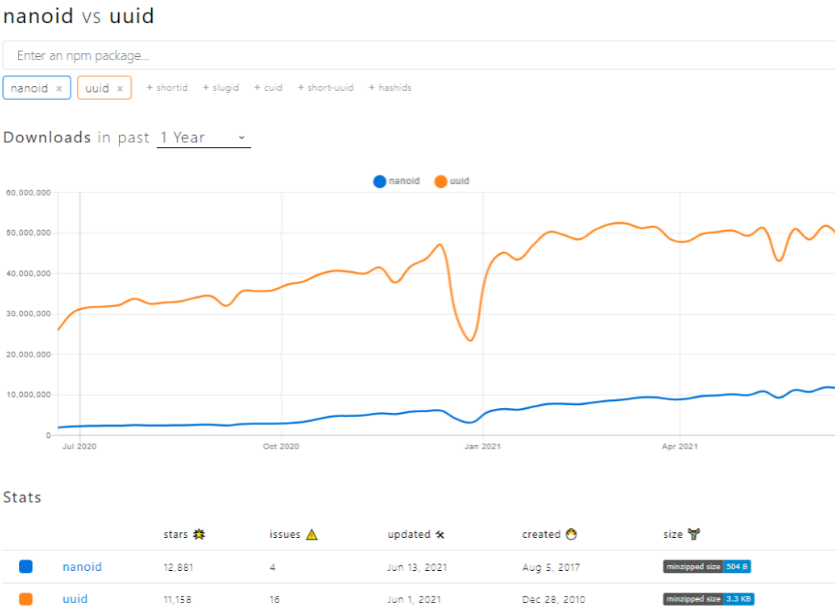Screen dimensions: 835x606
Task: Click uuid stars value 11,158
Action: point(177,600)
